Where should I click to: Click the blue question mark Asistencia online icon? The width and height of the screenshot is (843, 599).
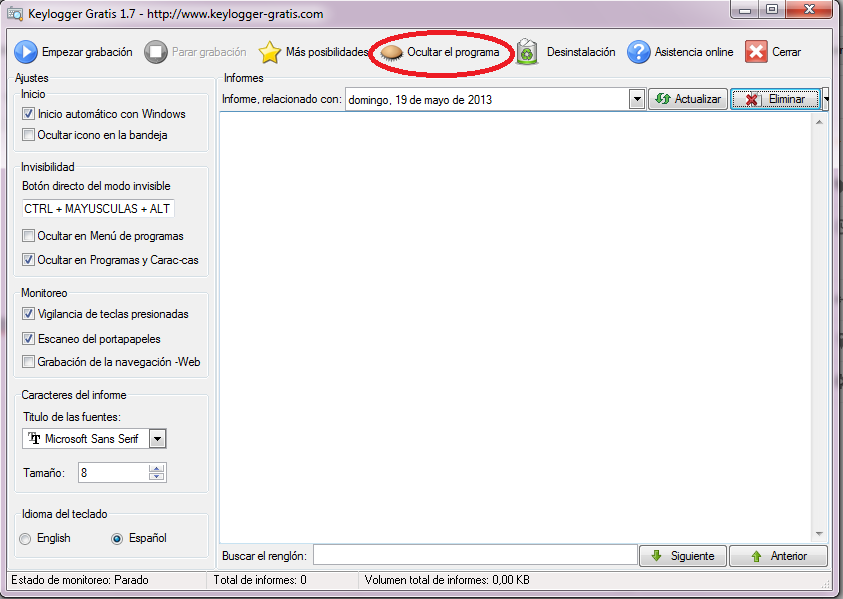(639, 52)
